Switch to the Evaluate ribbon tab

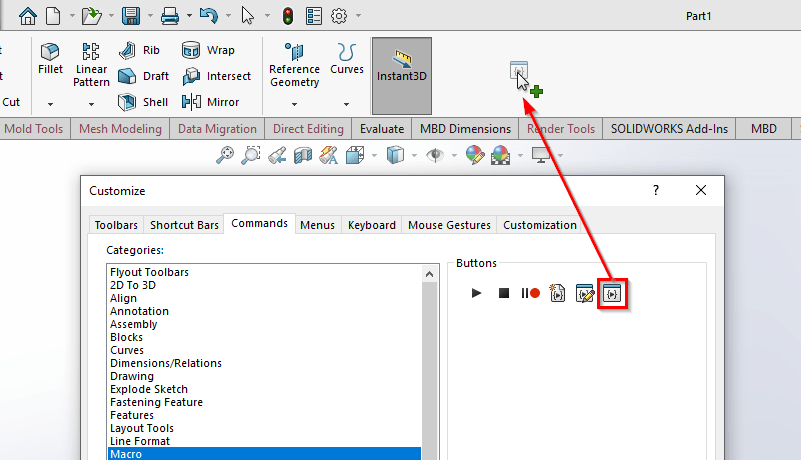pyautogui.click(x=382, y=129)
